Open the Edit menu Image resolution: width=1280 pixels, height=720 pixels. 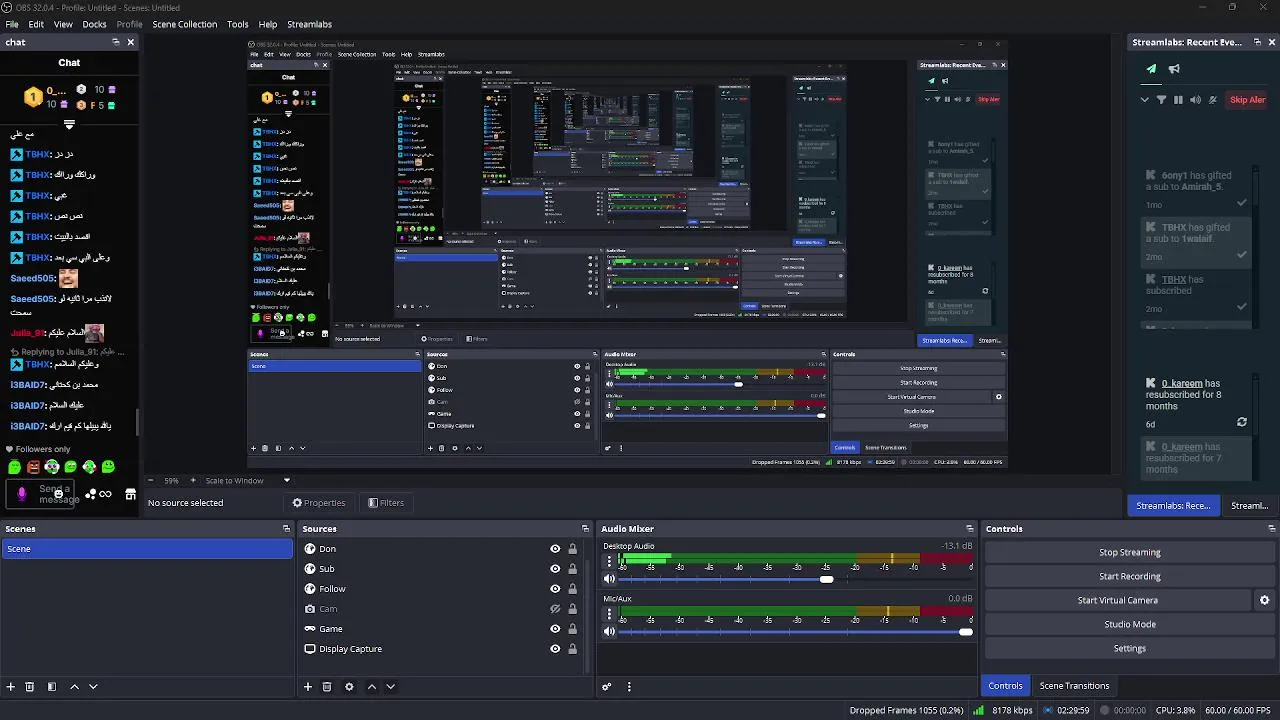pos(36,24)
